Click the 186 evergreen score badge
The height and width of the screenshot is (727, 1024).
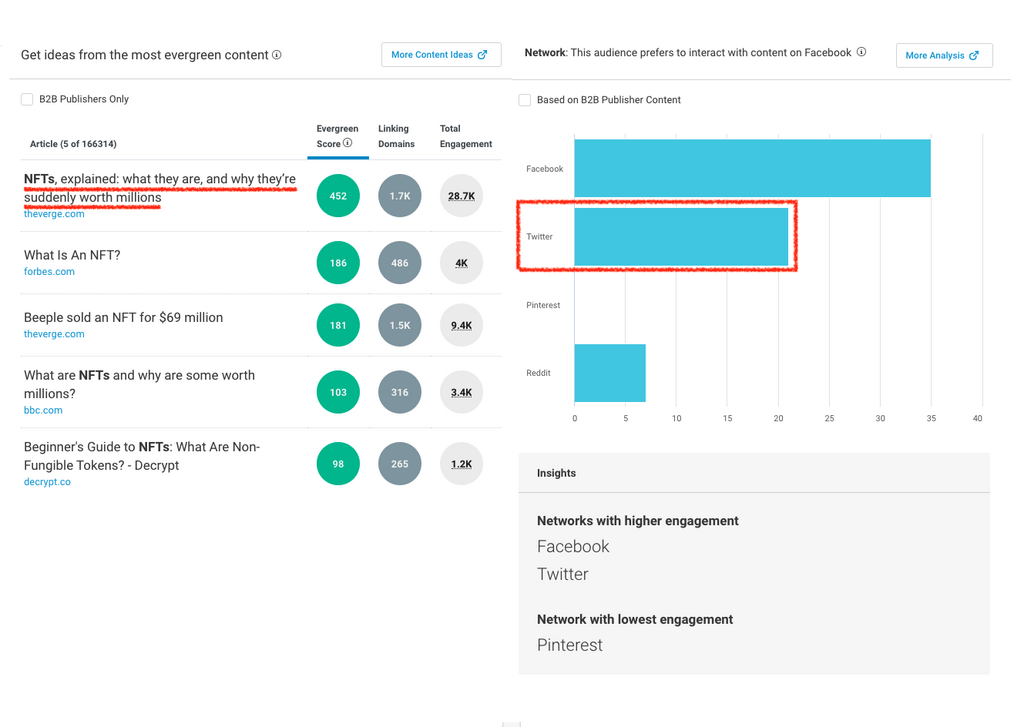338,263
